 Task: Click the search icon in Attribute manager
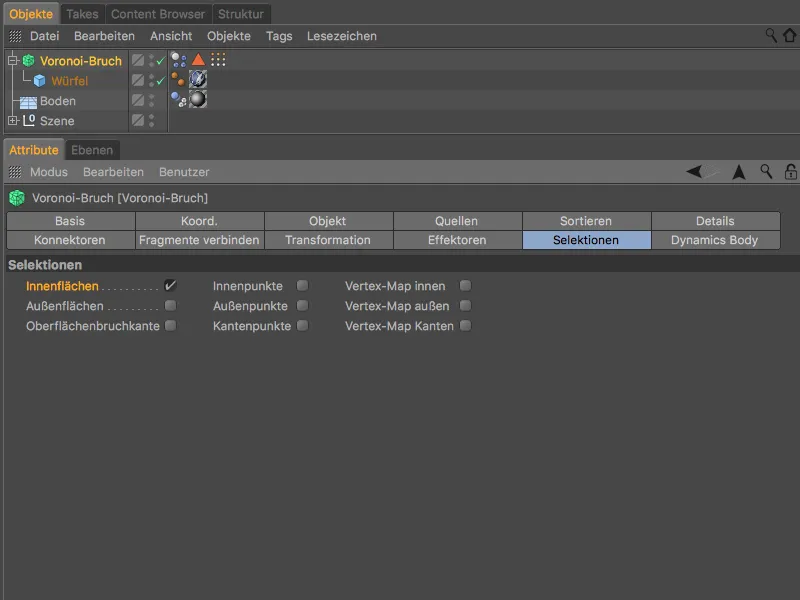(x=766, y=171)
